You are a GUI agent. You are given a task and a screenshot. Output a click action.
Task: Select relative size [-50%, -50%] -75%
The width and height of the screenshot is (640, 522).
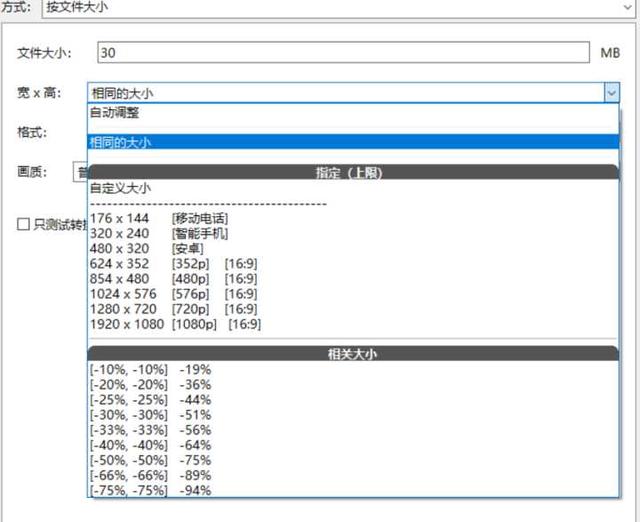click(x=353, y=460)
